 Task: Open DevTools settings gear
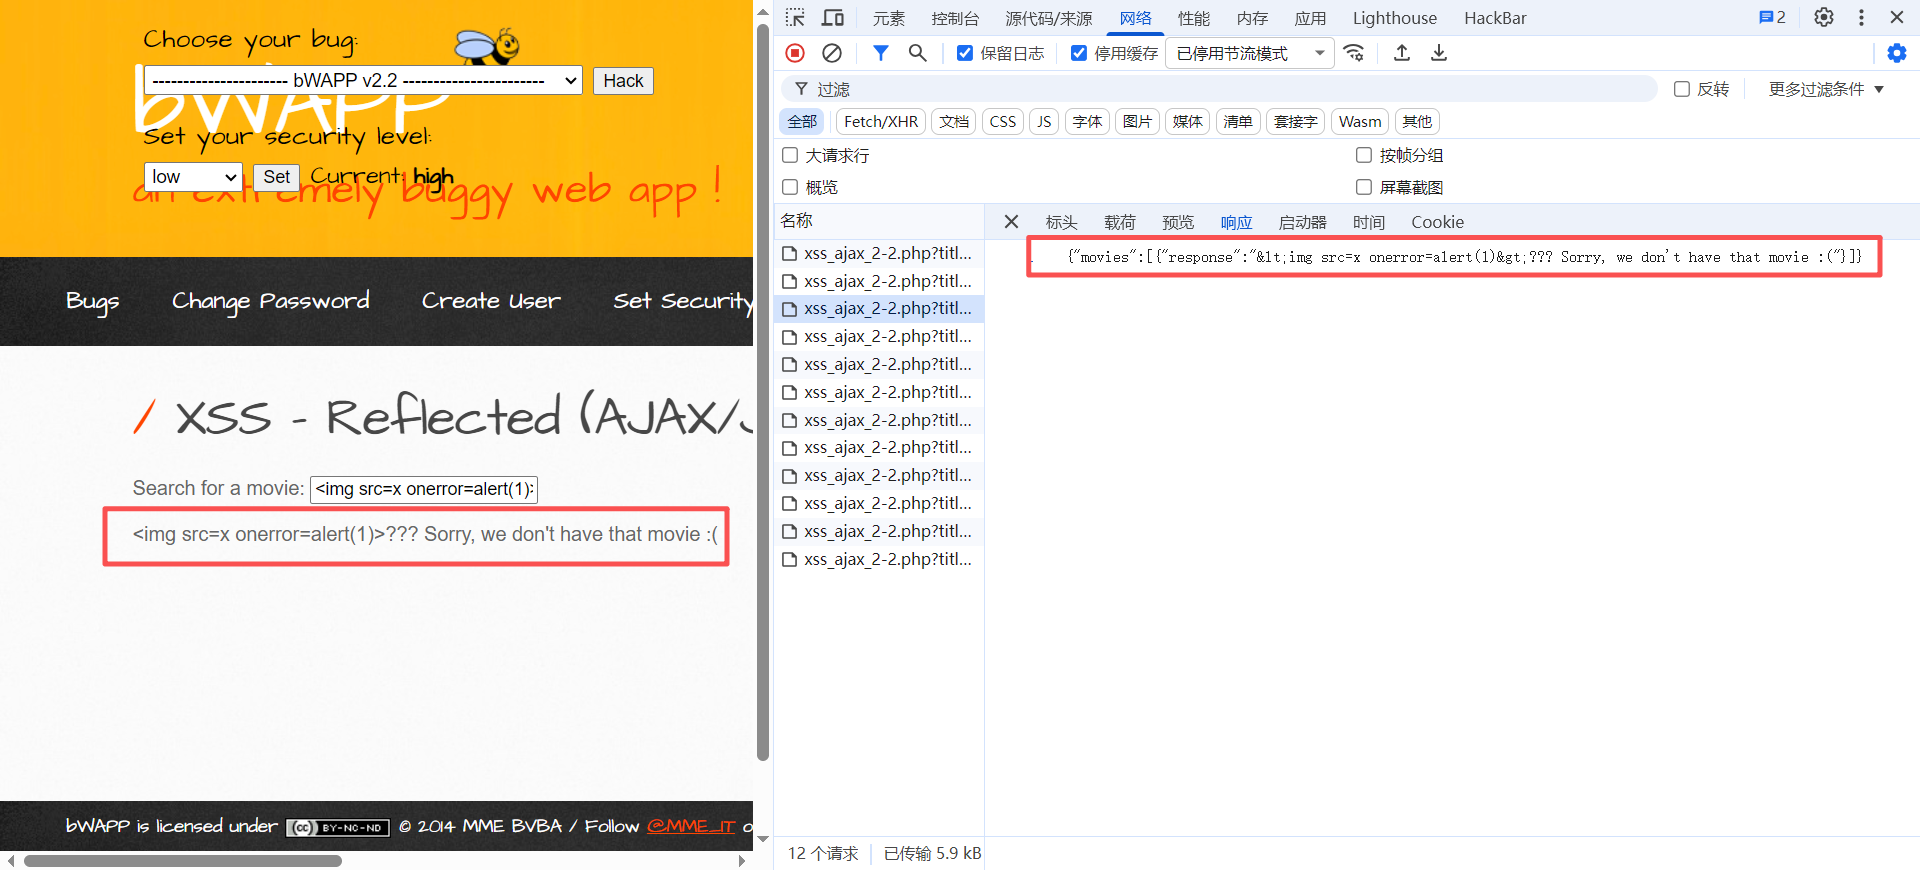(1824, 18)
